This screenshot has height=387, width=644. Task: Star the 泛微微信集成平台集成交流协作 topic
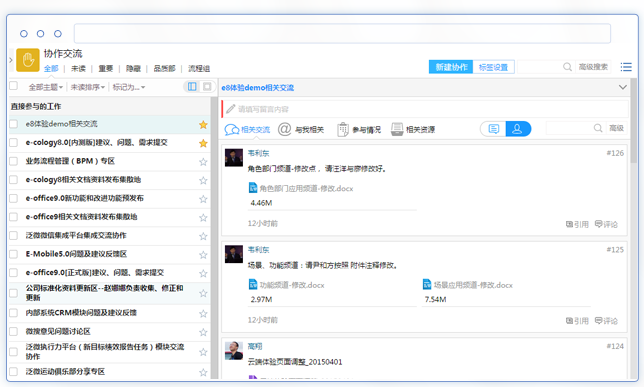203,236
